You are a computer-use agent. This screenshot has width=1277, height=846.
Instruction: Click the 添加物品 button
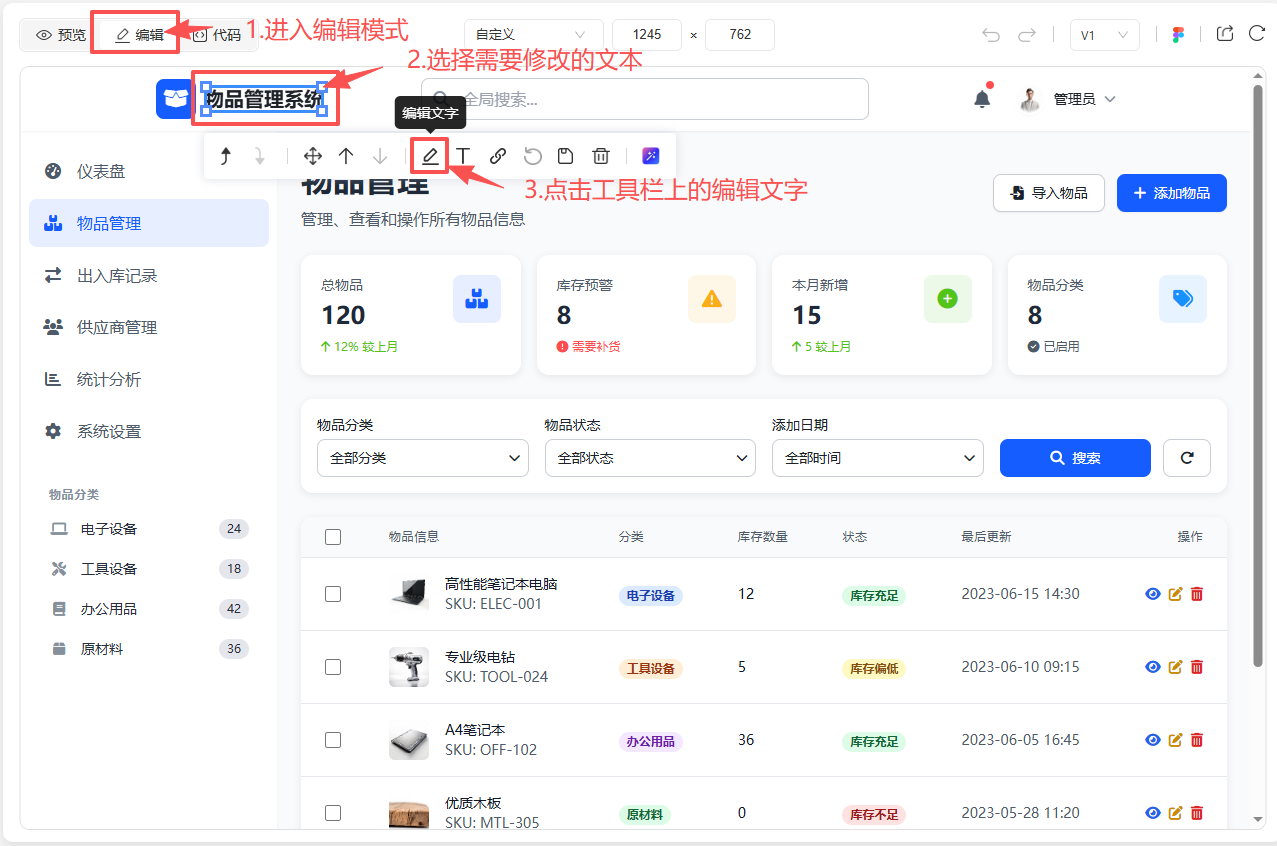point(1171,193)
